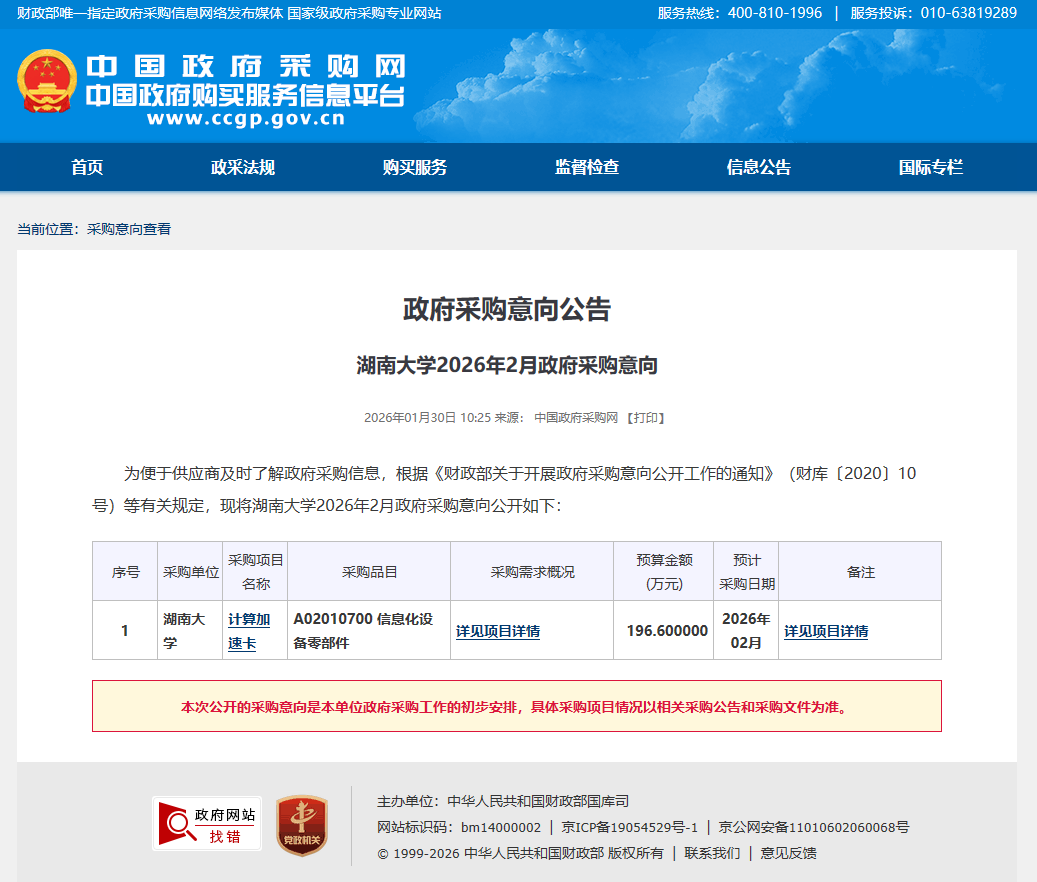
Task: Open the 信息公告 navigation item
Action: point(759,167)
